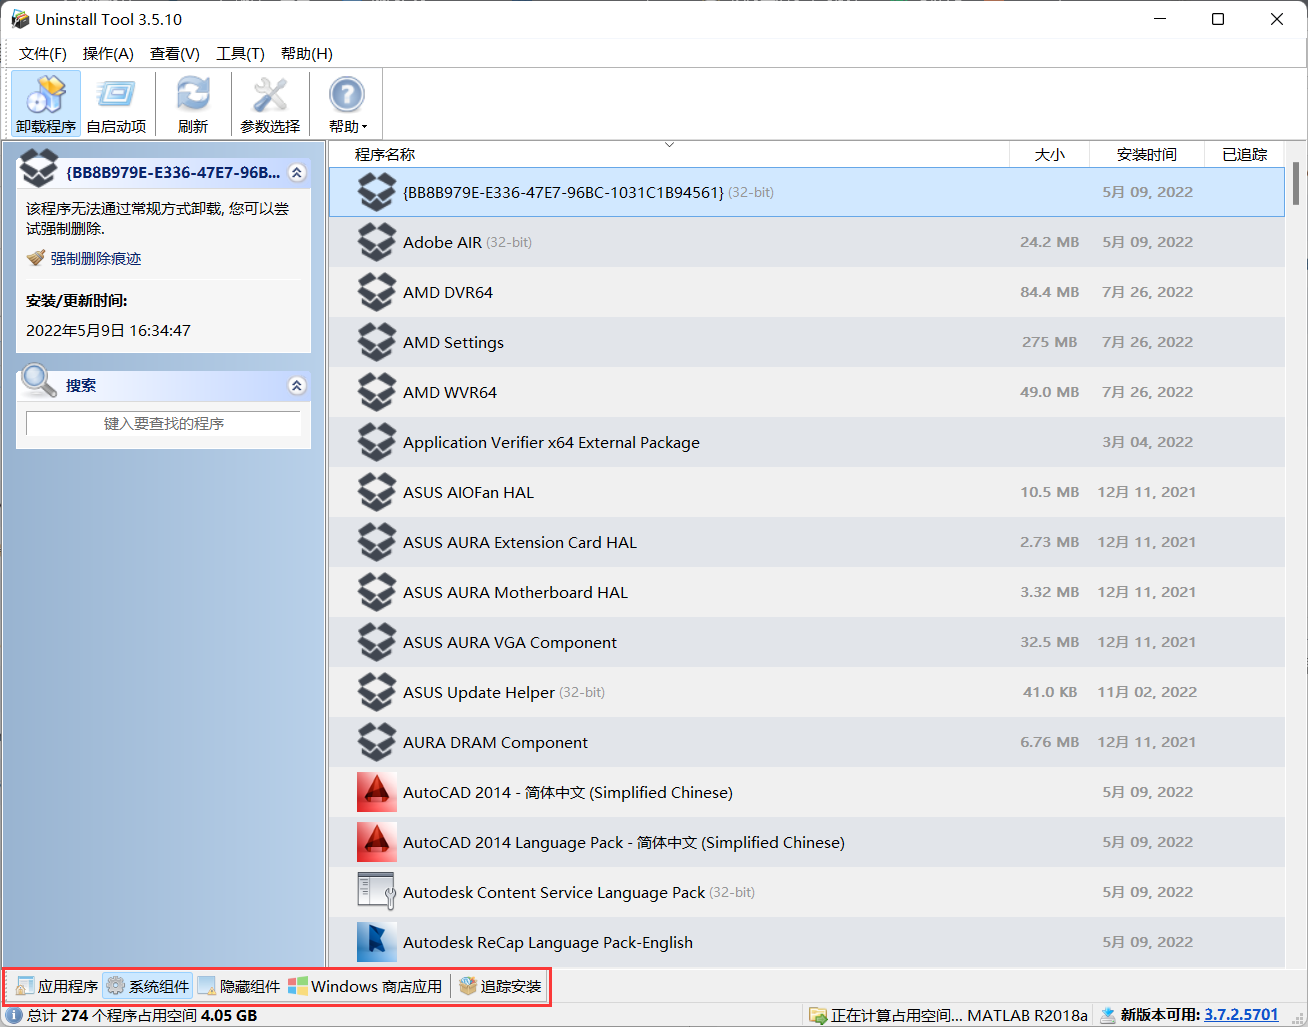Open the Windows 商店应用 tab

[366, 986]
